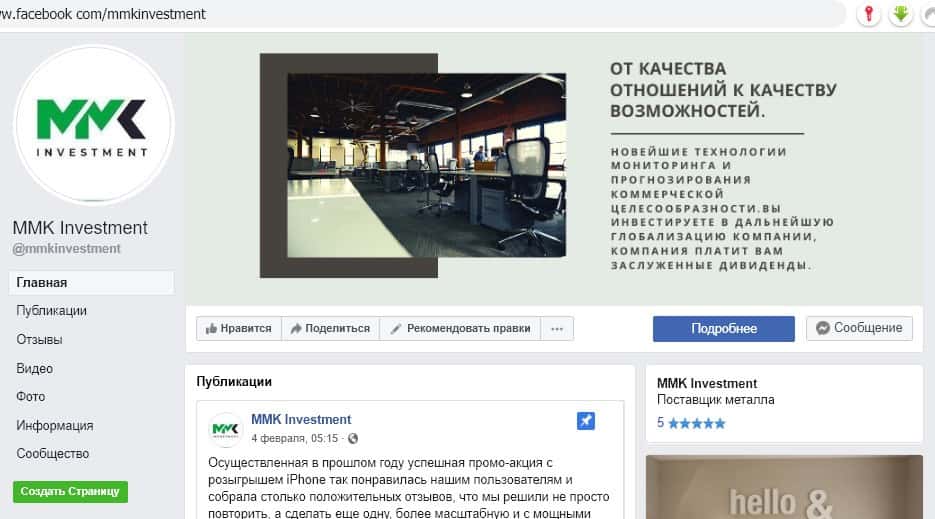This screenshot has width=935, height=519.
Task: Click the green download arrow extension icon
Action: pyautogui.click(x=900, y=14)
